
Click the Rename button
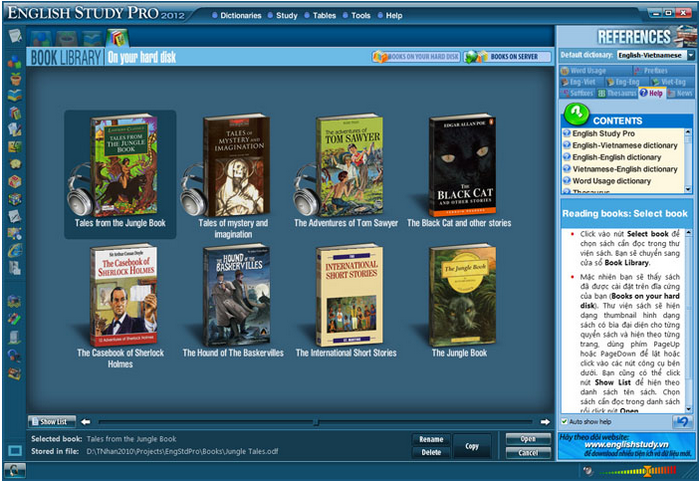click(x=430, y=439)
